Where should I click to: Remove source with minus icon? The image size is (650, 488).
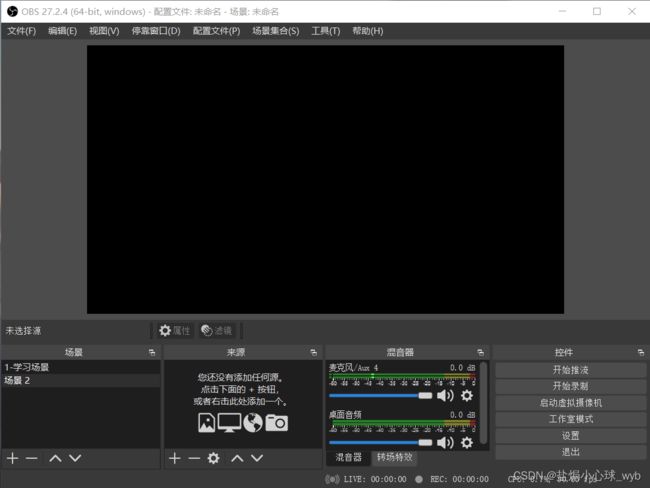194,458
